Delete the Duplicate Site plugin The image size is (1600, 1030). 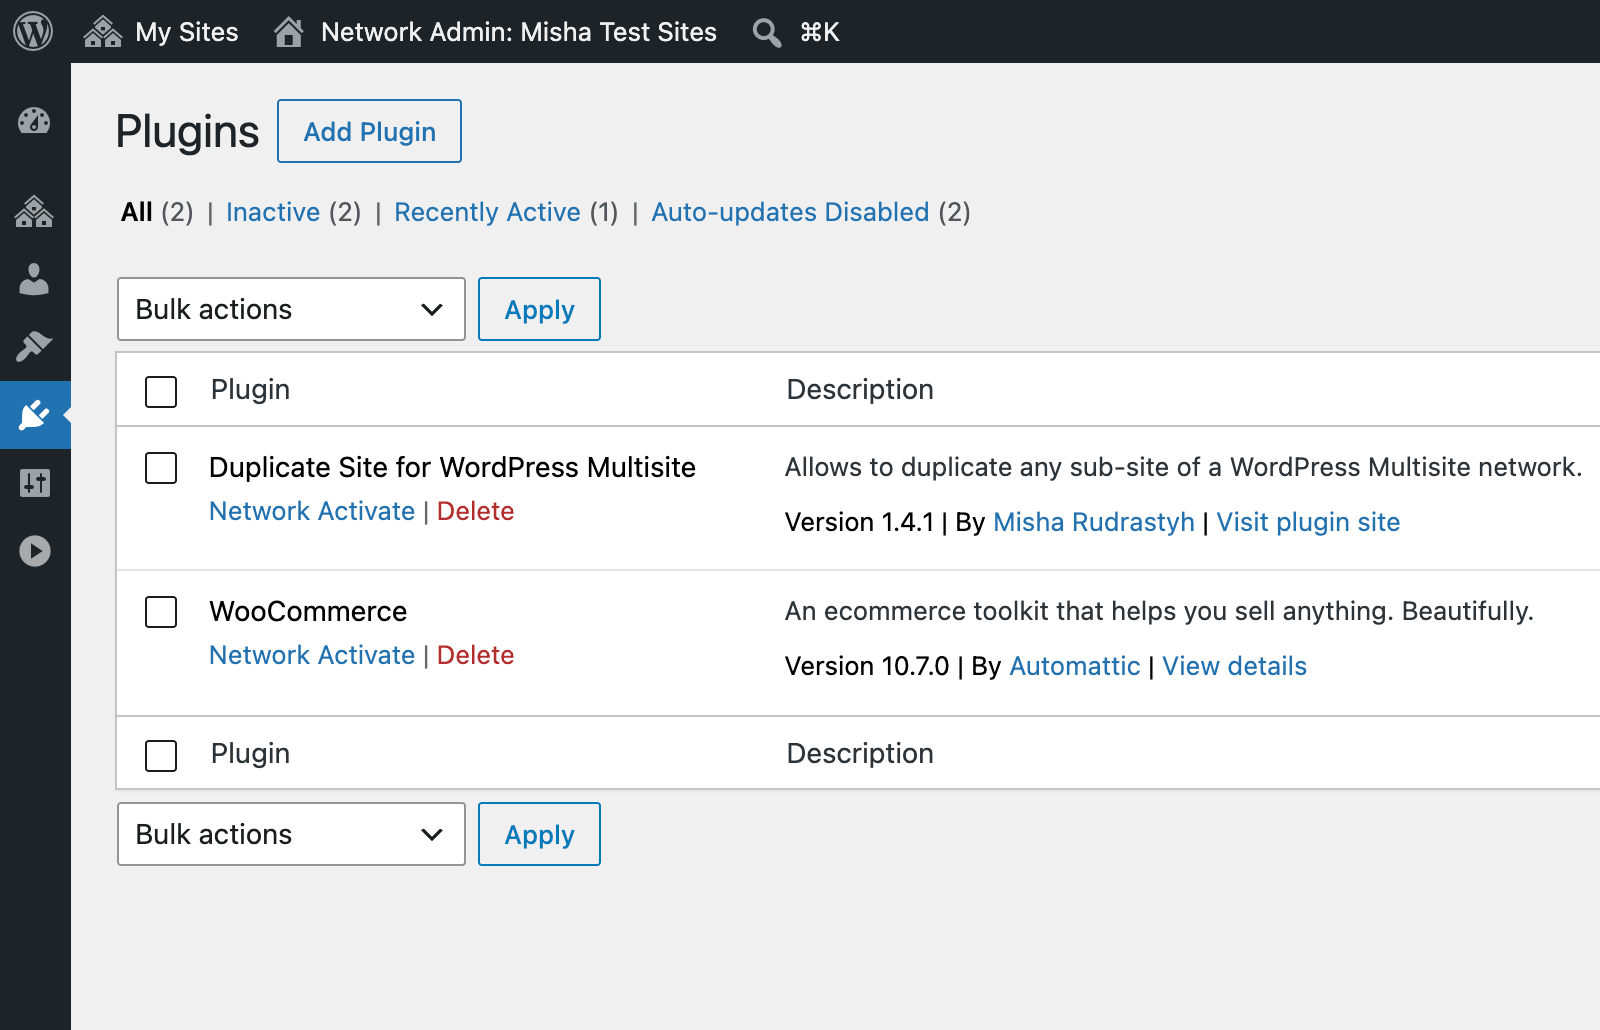[x=475, y=511]
